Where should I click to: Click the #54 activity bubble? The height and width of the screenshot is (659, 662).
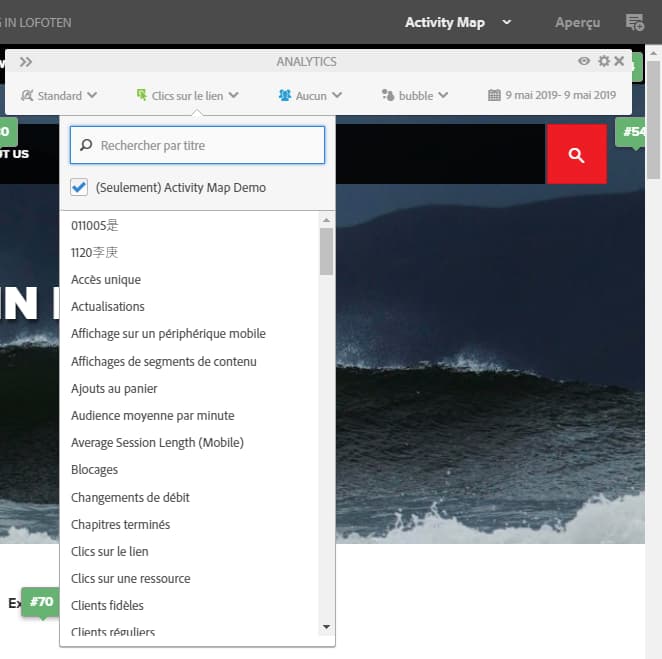(632, 132)
